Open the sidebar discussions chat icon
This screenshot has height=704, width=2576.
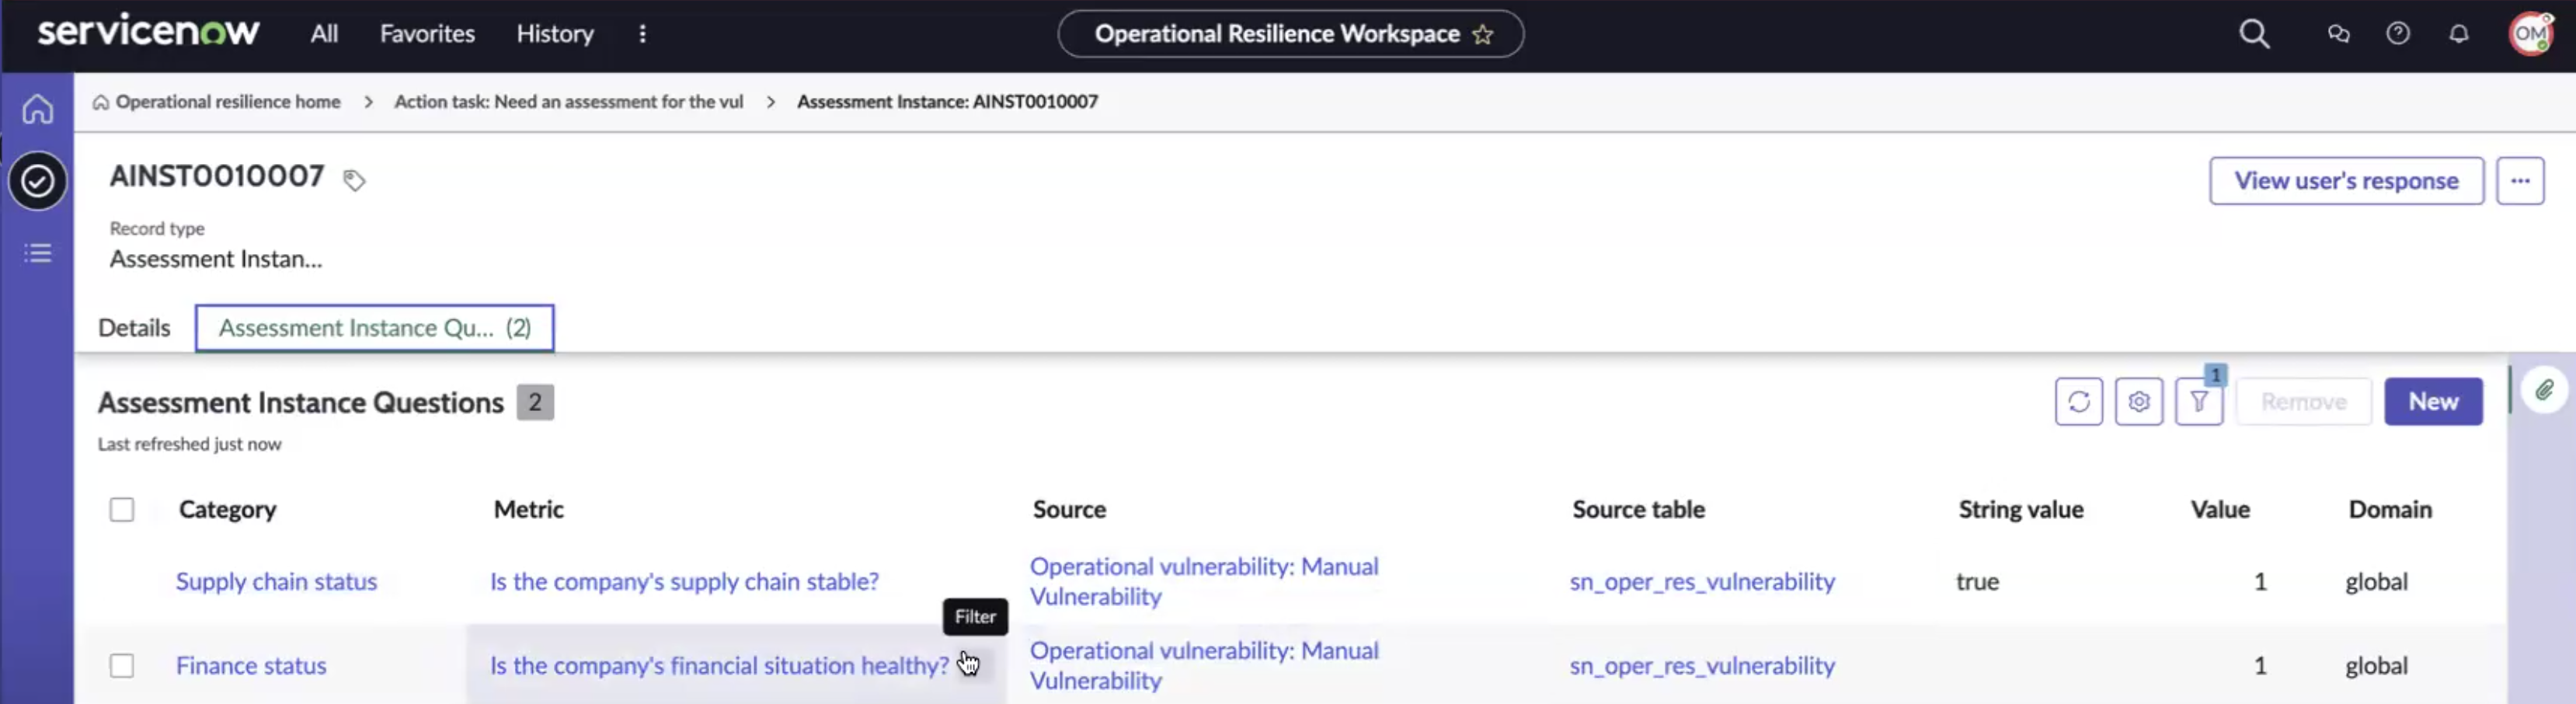coord(2338,34)
